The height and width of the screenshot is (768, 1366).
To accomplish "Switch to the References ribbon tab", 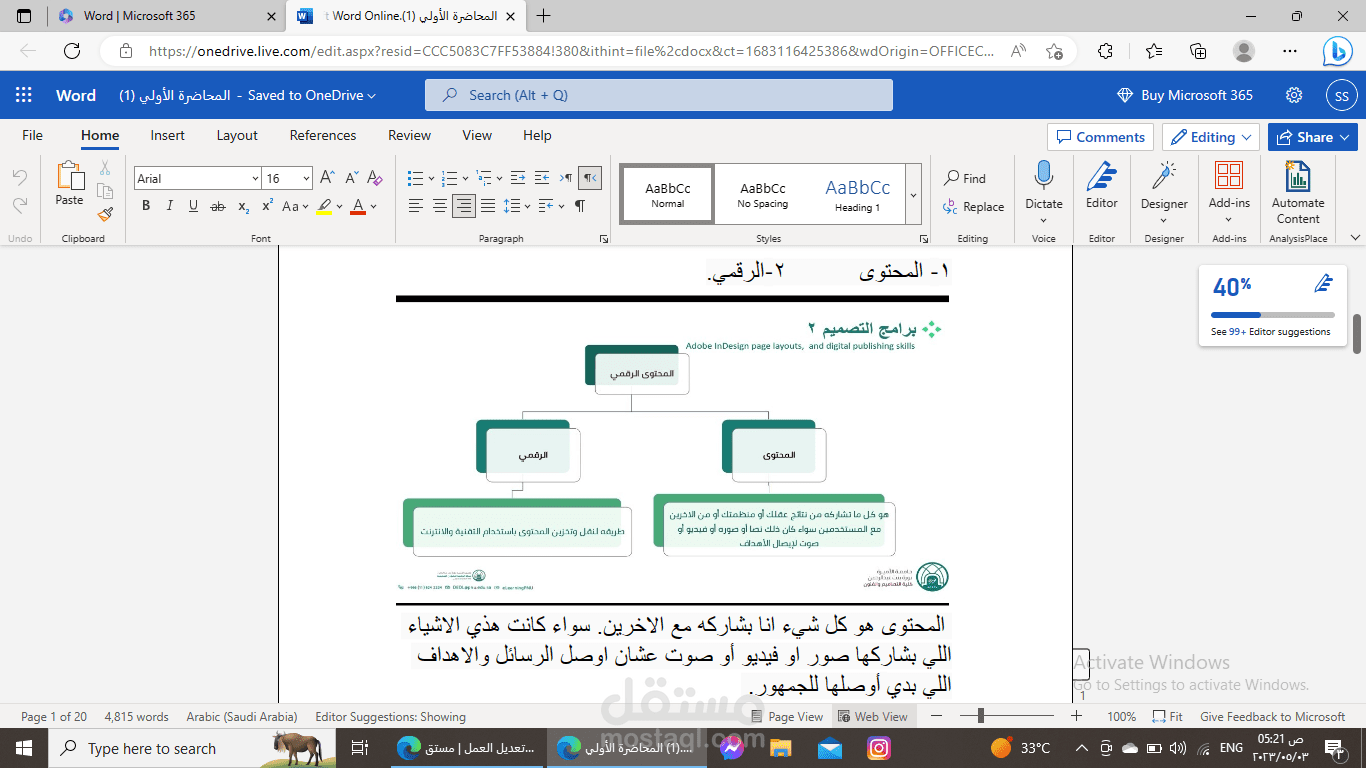I will pyautogui.click(x=323, y=135).
